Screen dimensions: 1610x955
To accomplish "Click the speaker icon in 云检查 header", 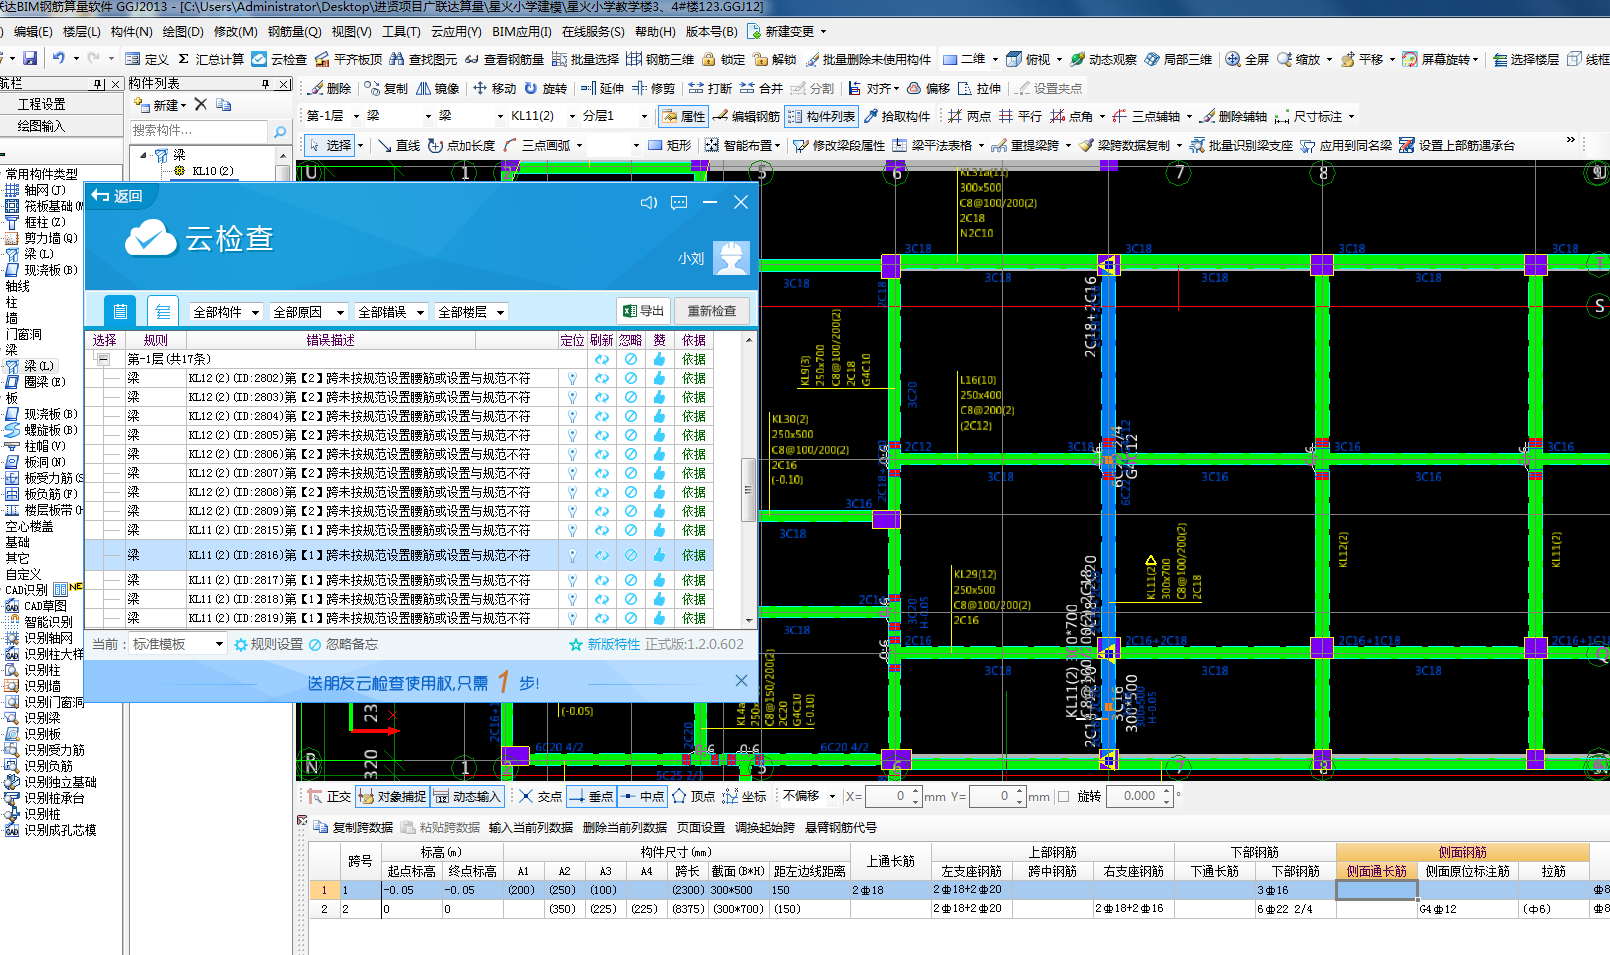I will [x=649, y=202].
